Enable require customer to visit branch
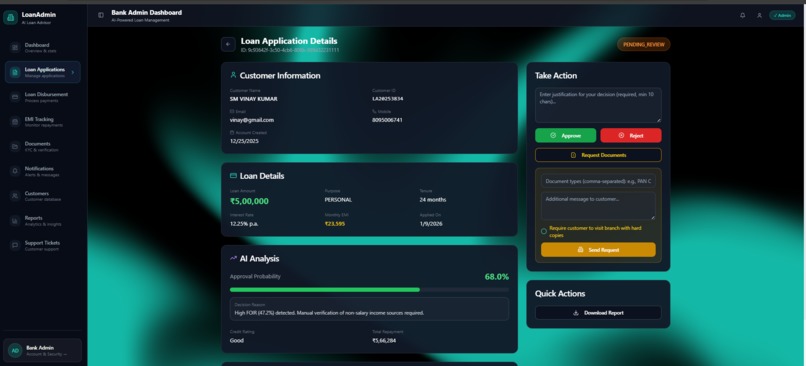This screenshot has height=366, width=806. [544, 231]
